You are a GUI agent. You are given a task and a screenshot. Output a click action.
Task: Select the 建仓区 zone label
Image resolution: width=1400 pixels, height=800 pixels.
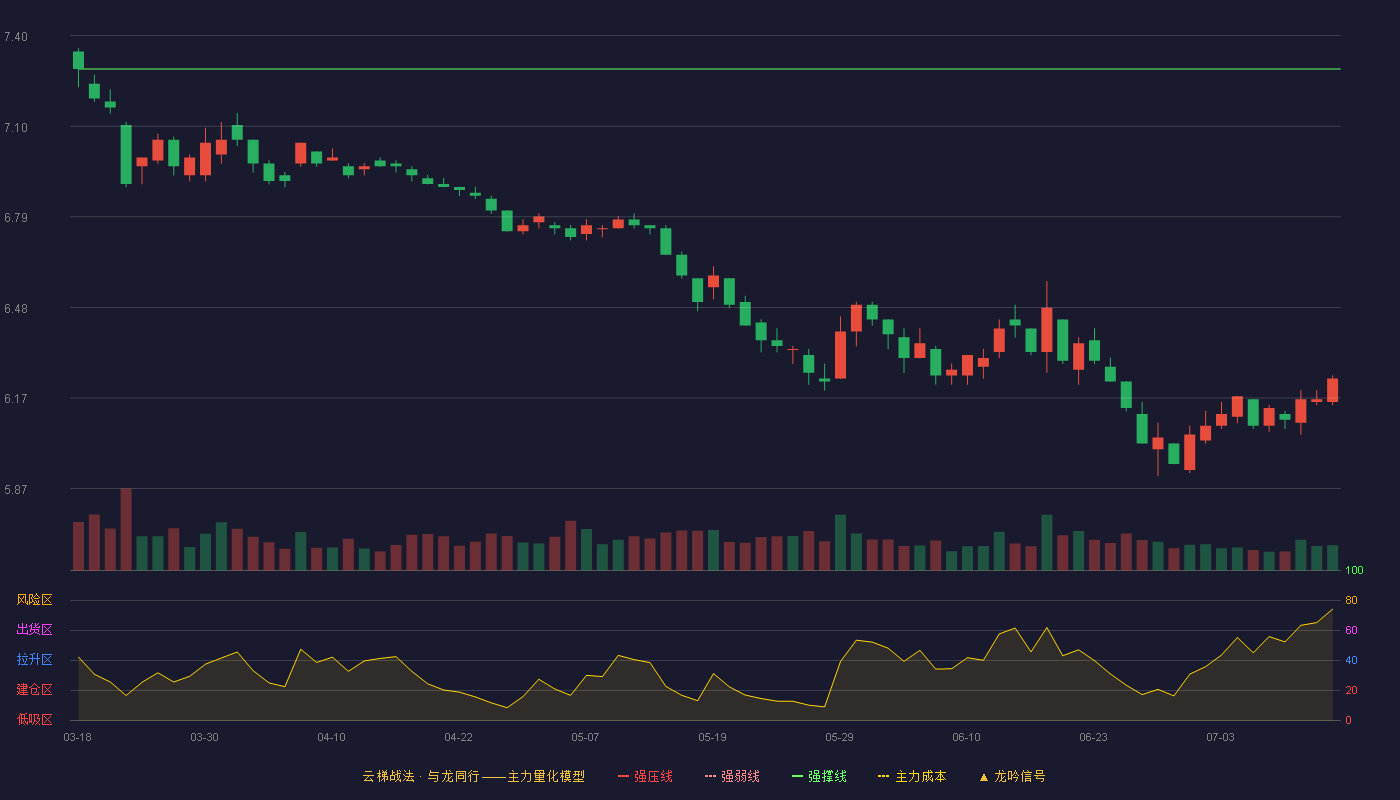(34, 690)
